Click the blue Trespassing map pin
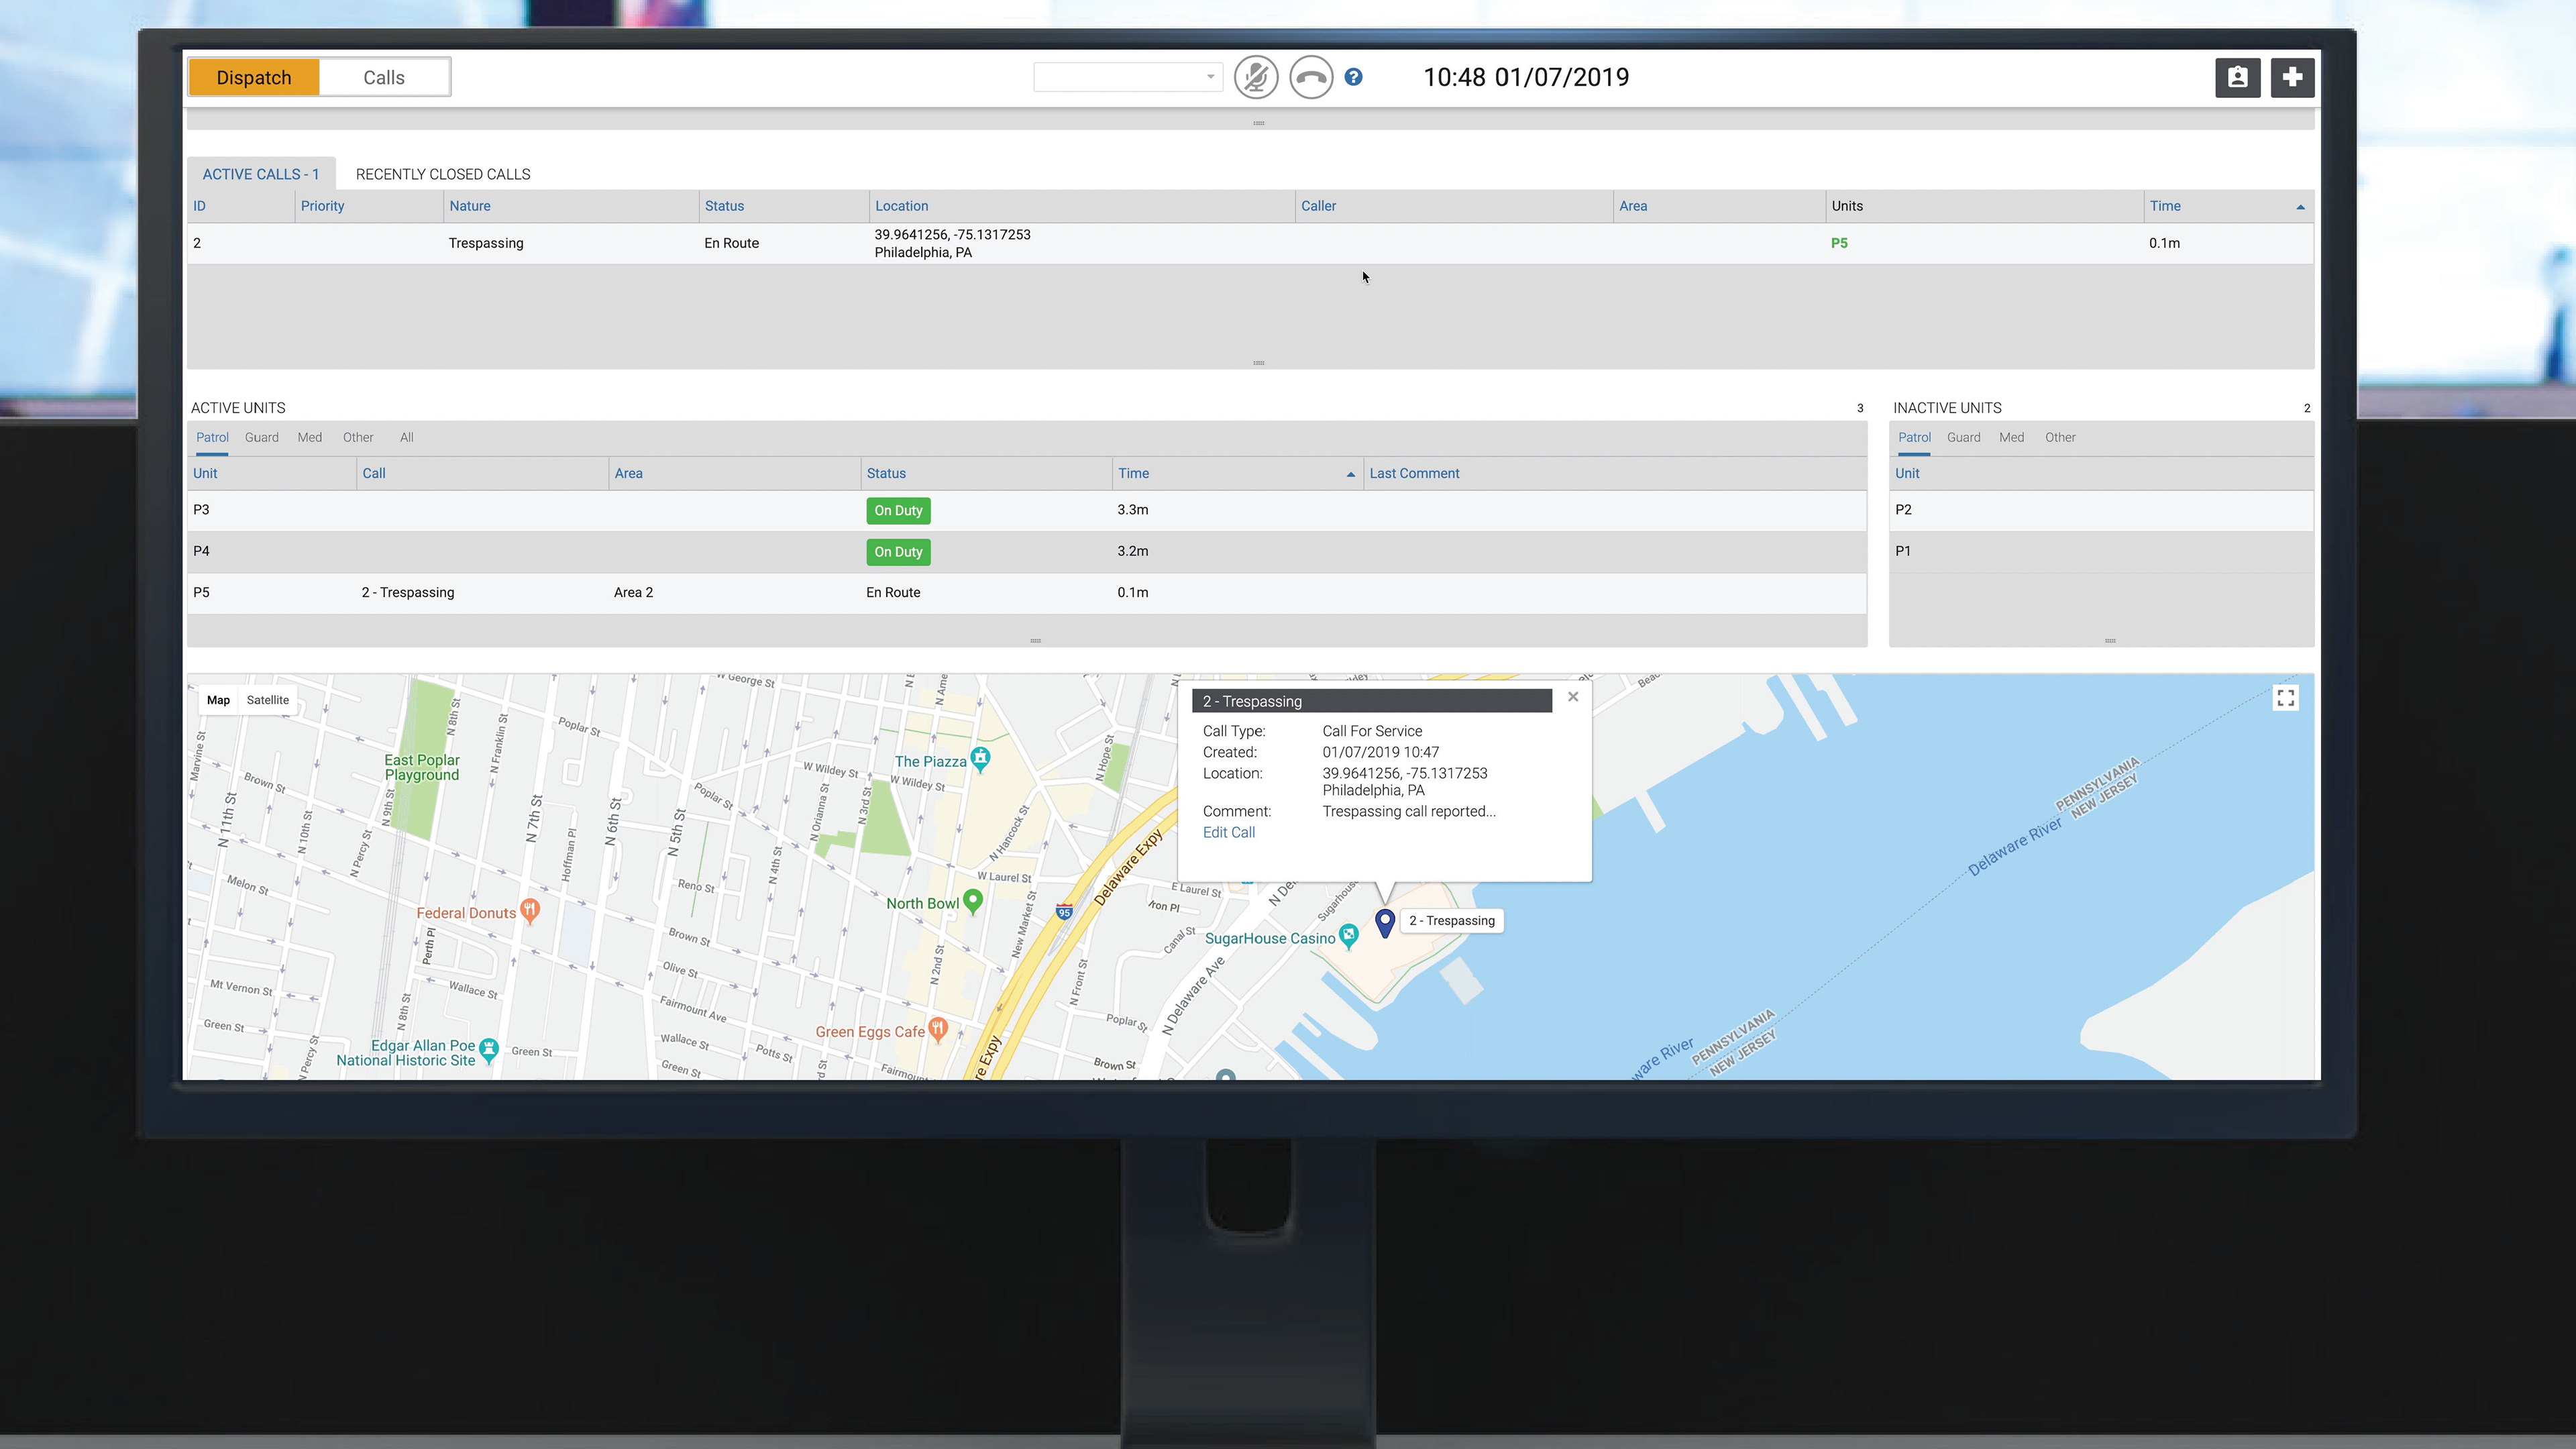The image size is (2576, 1449). 1385,922
